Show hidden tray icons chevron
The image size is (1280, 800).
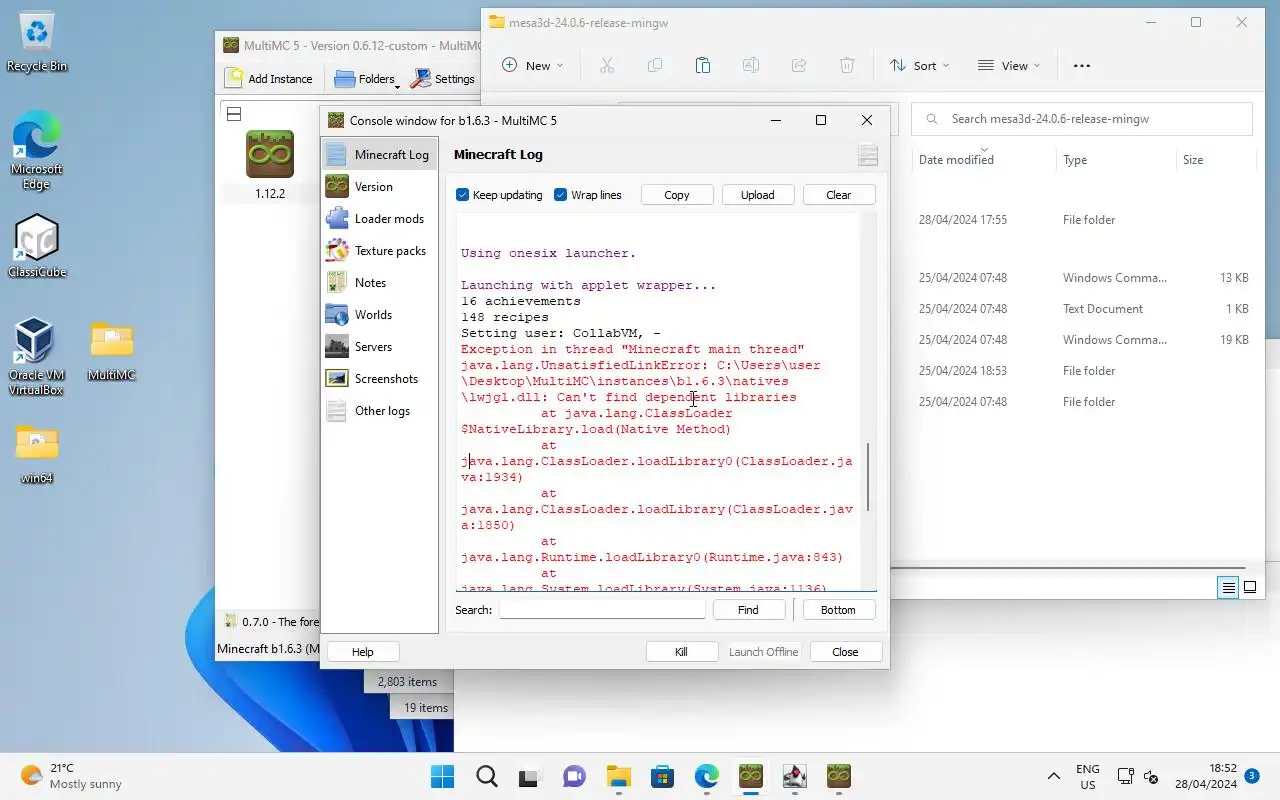coord(1053,777)
